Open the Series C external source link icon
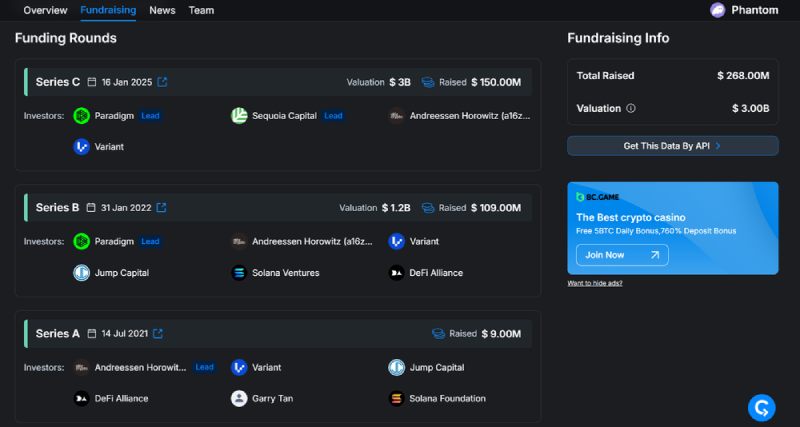800x427 pixels. click(162, 82)
